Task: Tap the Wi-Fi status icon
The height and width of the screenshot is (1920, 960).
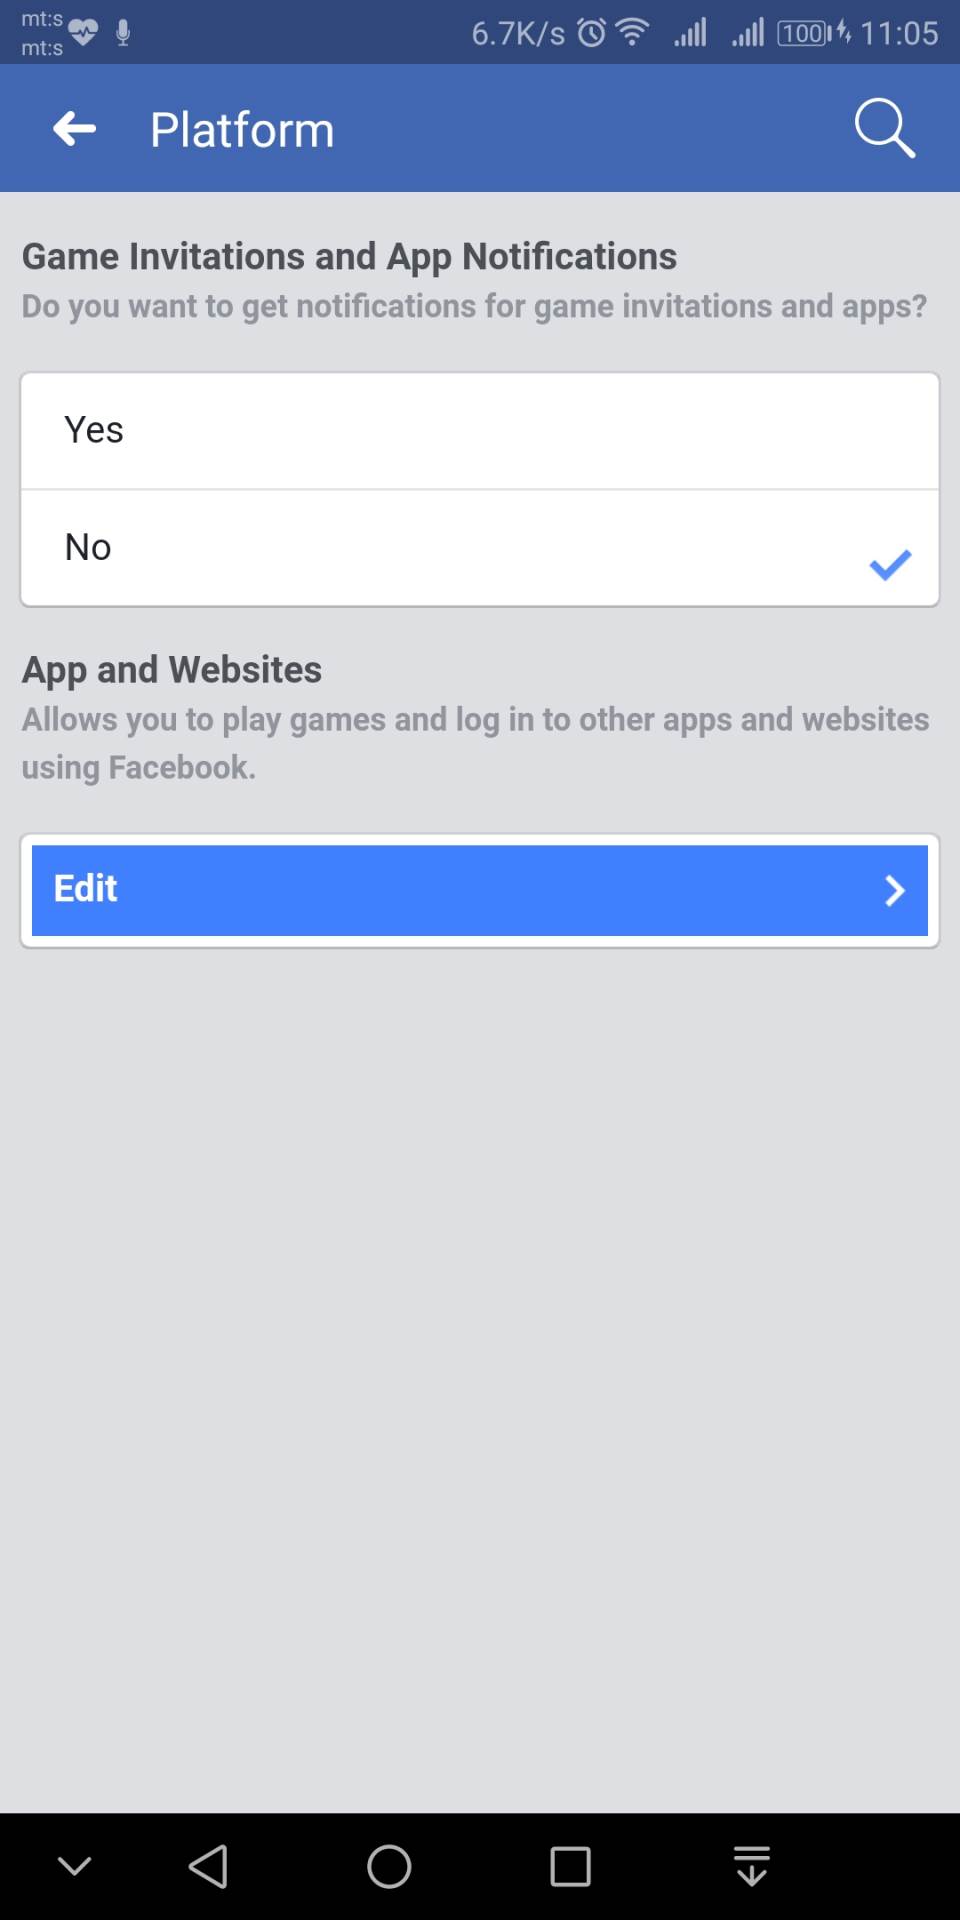Action: 632,33
